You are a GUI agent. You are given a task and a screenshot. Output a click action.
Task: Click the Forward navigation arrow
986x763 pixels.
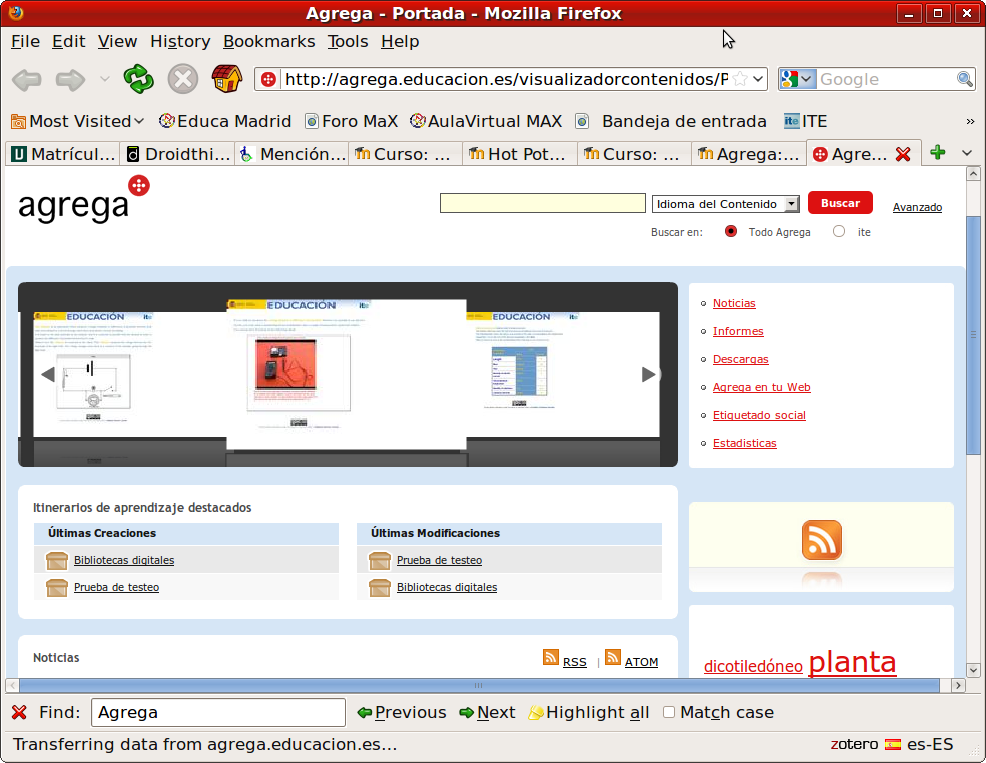point(70,80)
